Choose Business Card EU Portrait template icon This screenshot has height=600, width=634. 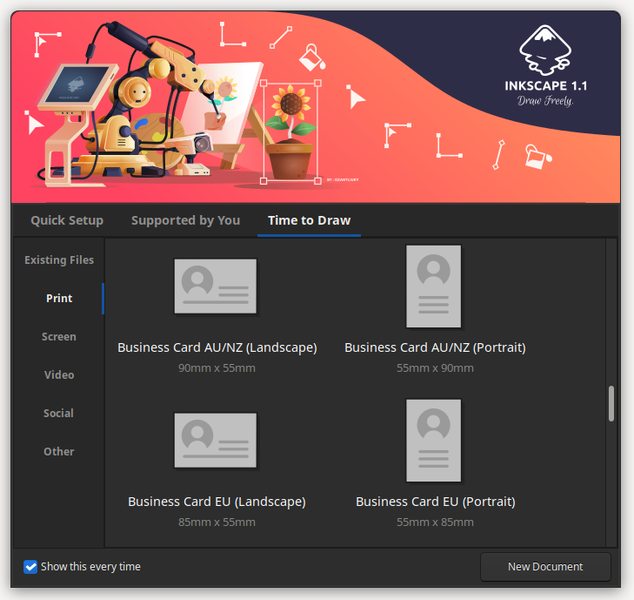tap(433, 440)
